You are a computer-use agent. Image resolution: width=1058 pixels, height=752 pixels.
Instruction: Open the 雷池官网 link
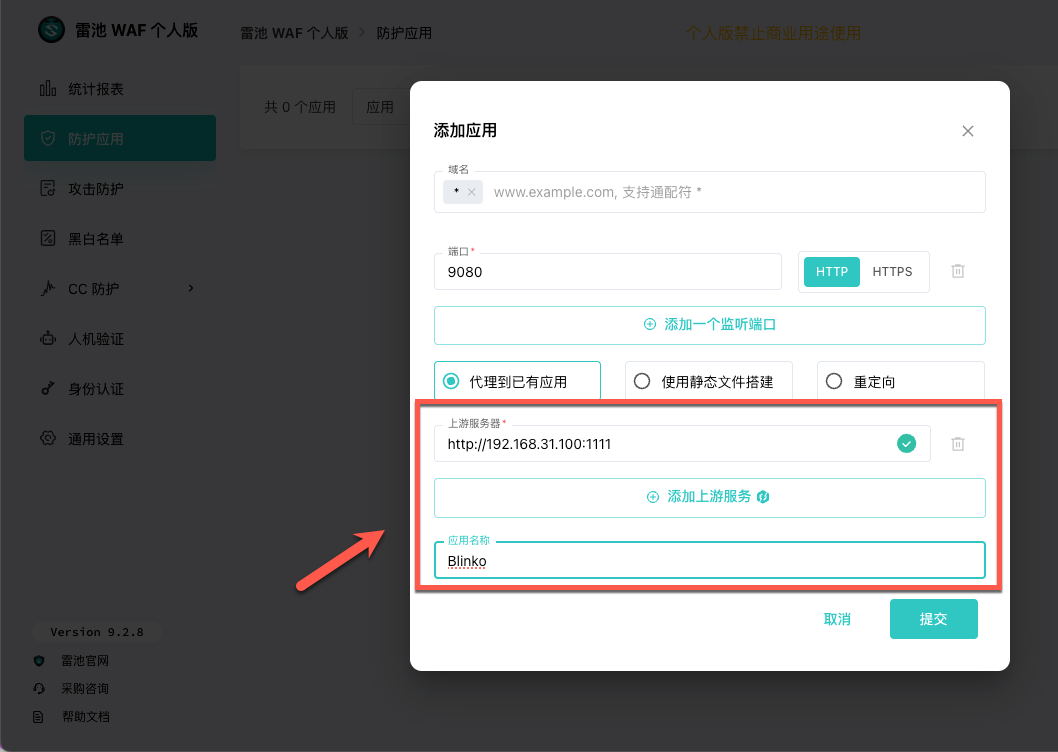[85, 660]
